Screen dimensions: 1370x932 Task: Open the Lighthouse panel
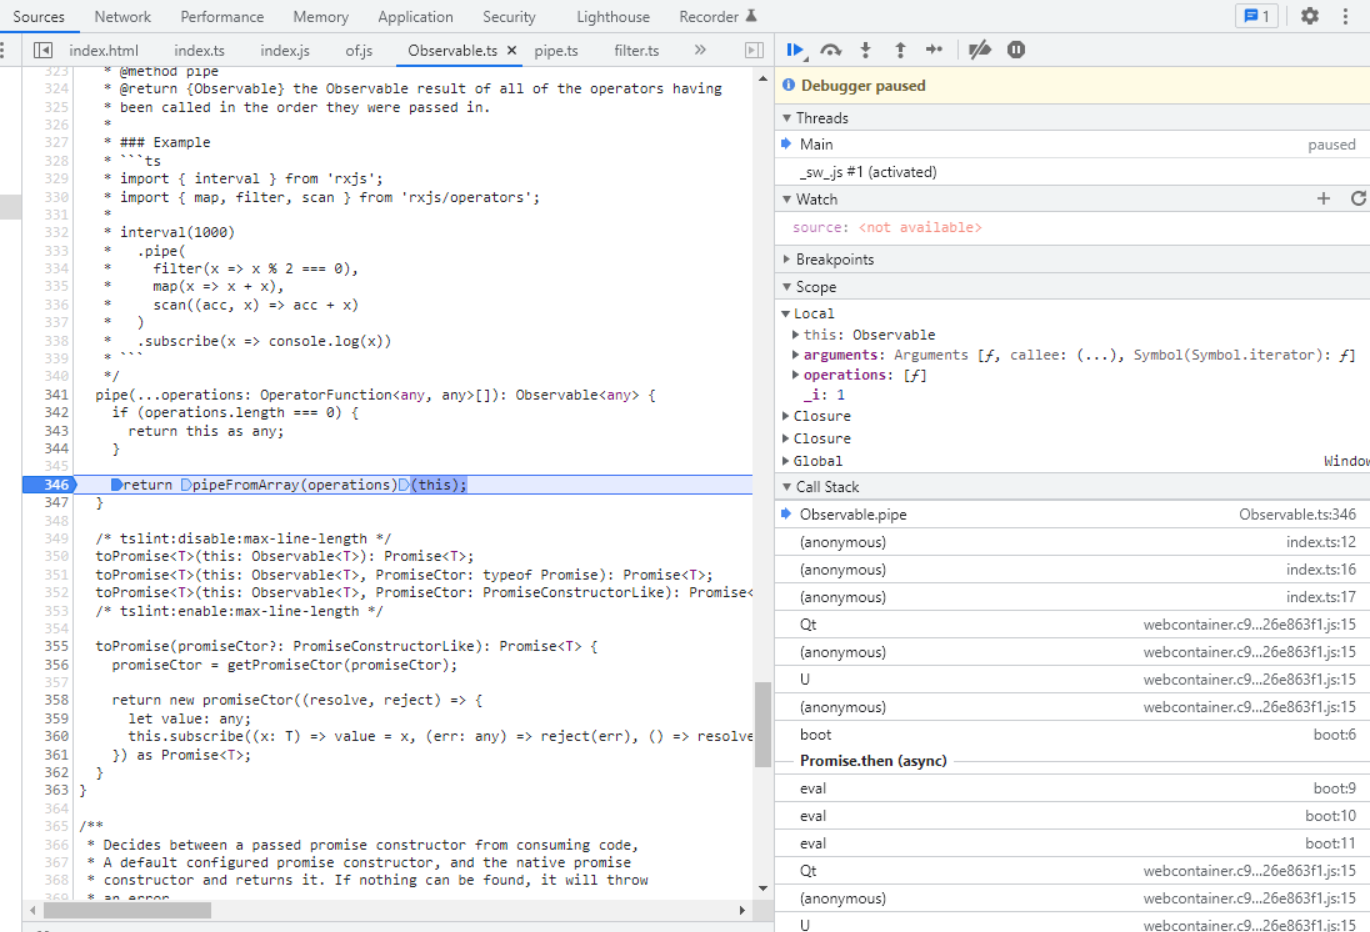[x=613, y=17]
